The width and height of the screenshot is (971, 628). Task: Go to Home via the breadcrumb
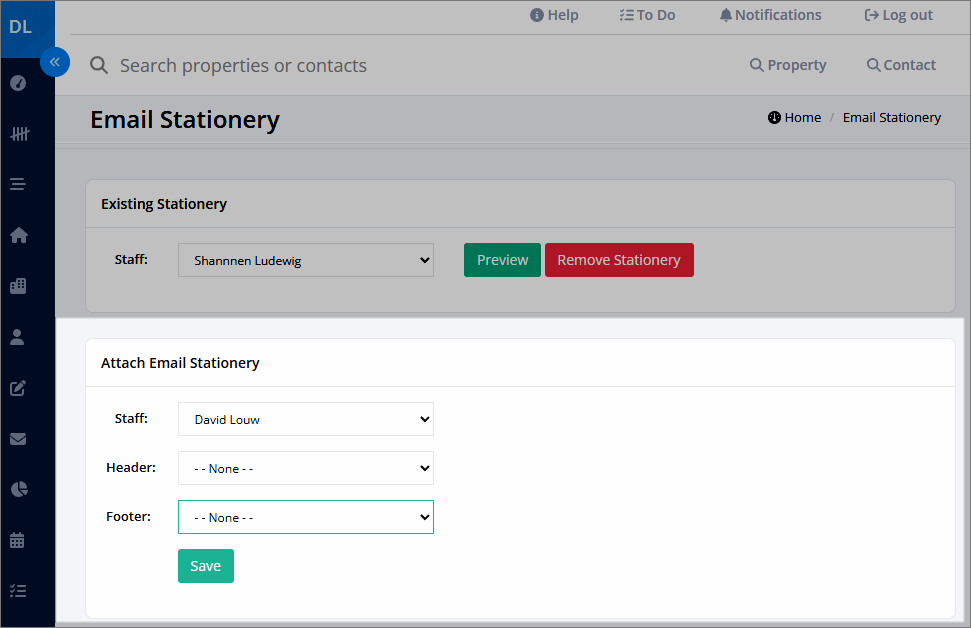coord(795,118)
